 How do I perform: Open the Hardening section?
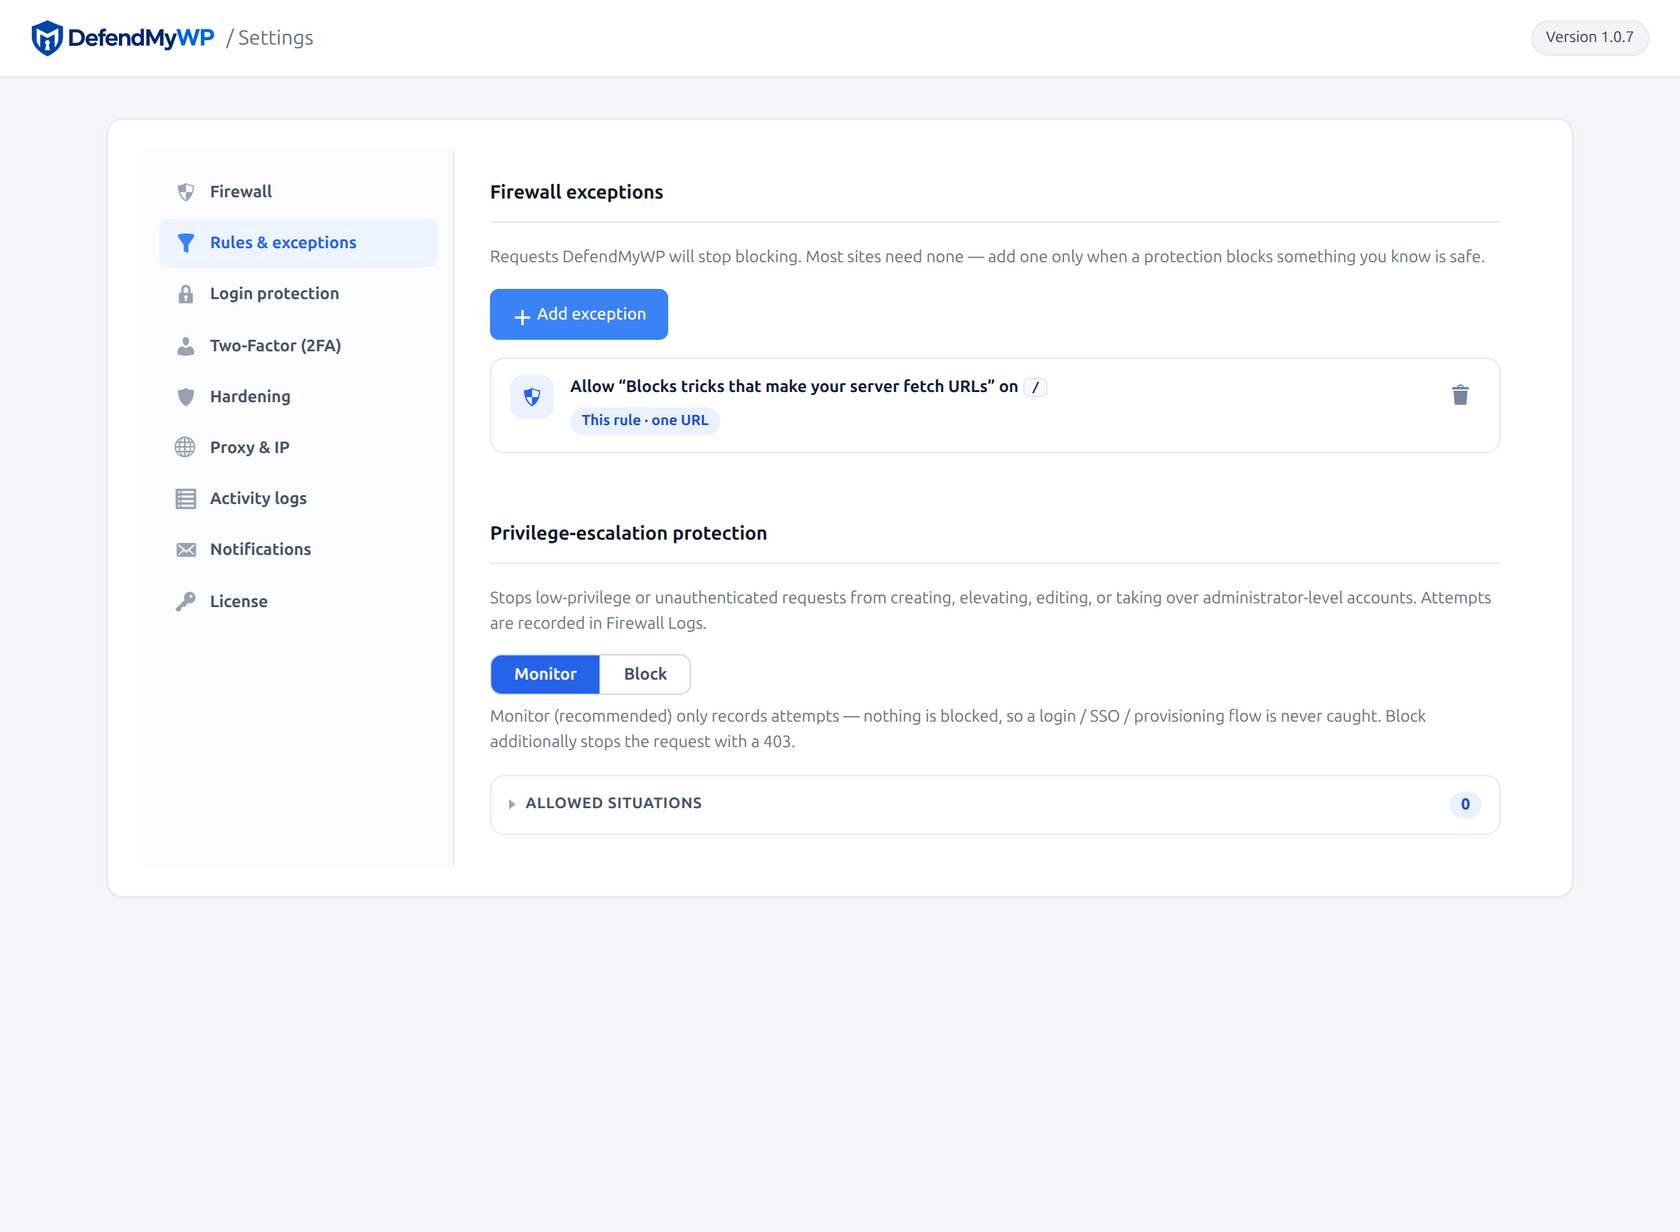click(298, 397)
